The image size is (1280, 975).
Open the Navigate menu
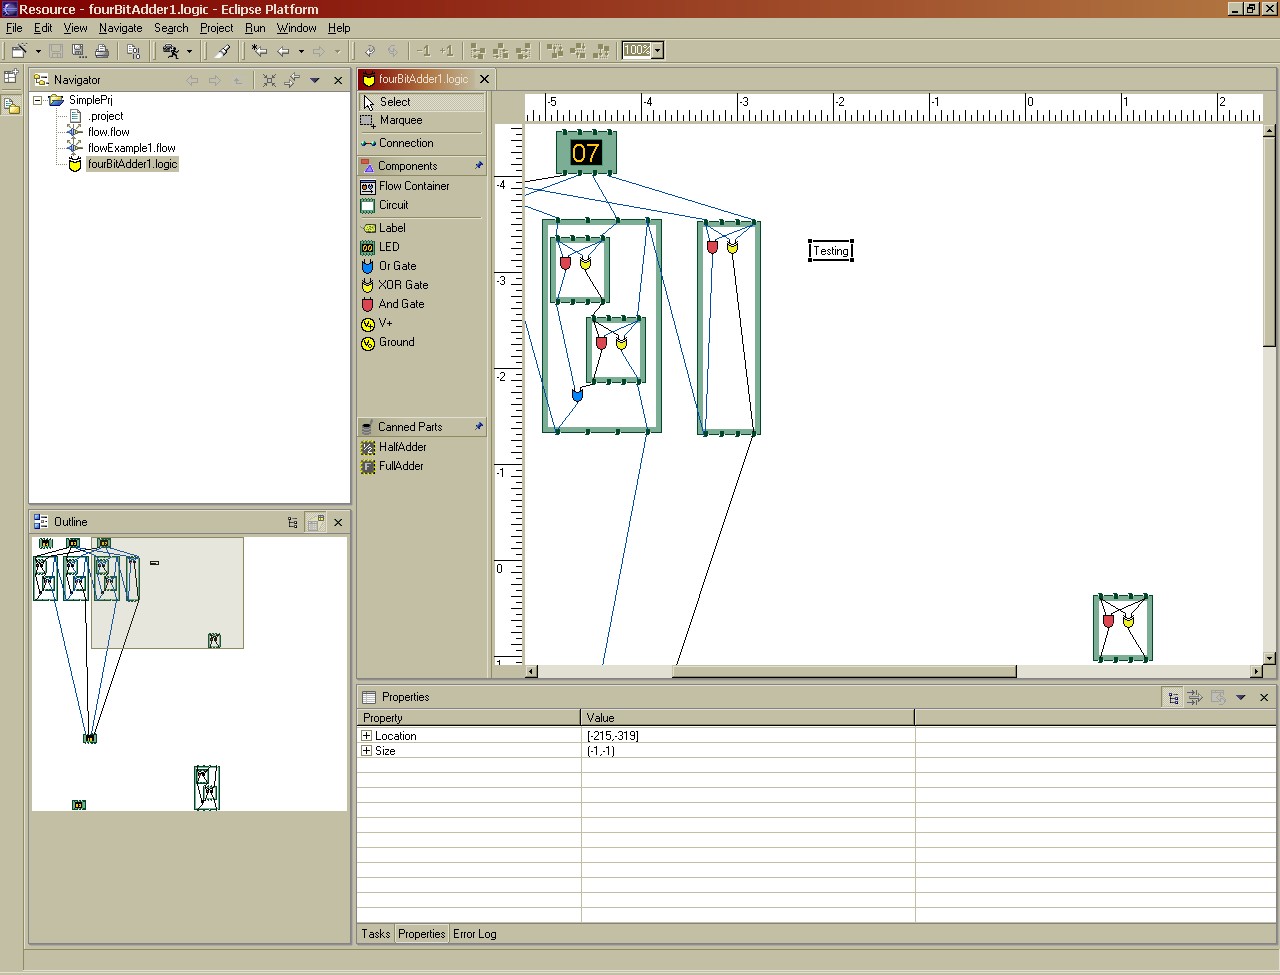click(120, 28)
